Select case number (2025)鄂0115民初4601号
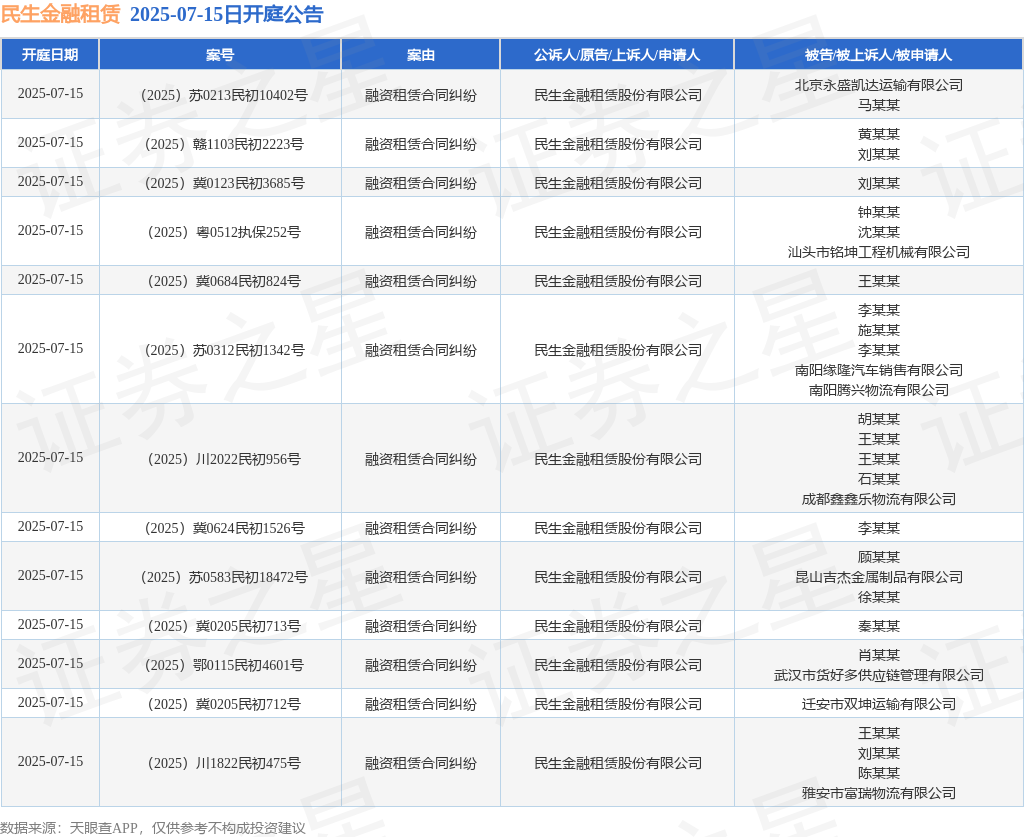Image resolution: width=1024 pixels, height=837 pixels. coord(224,665)
